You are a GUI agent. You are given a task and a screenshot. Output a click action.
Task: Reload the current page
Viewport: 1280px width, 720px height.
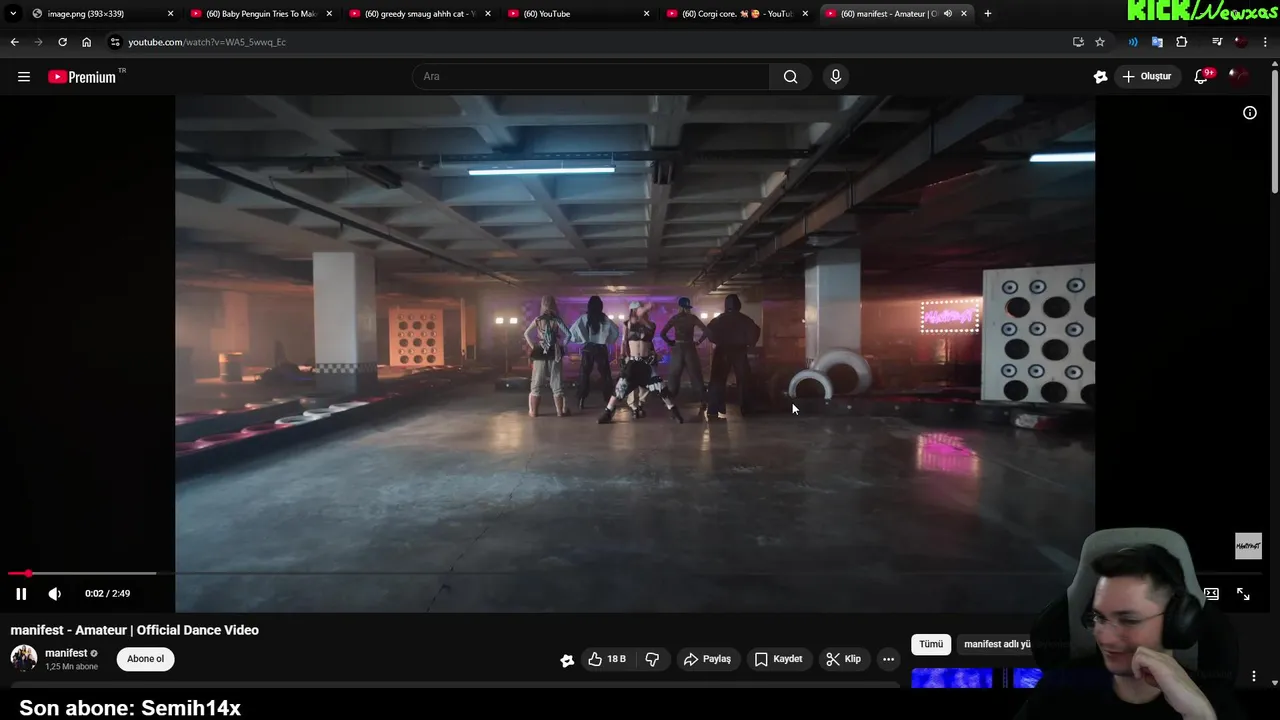pyautogui.click(x=62, y=42)
